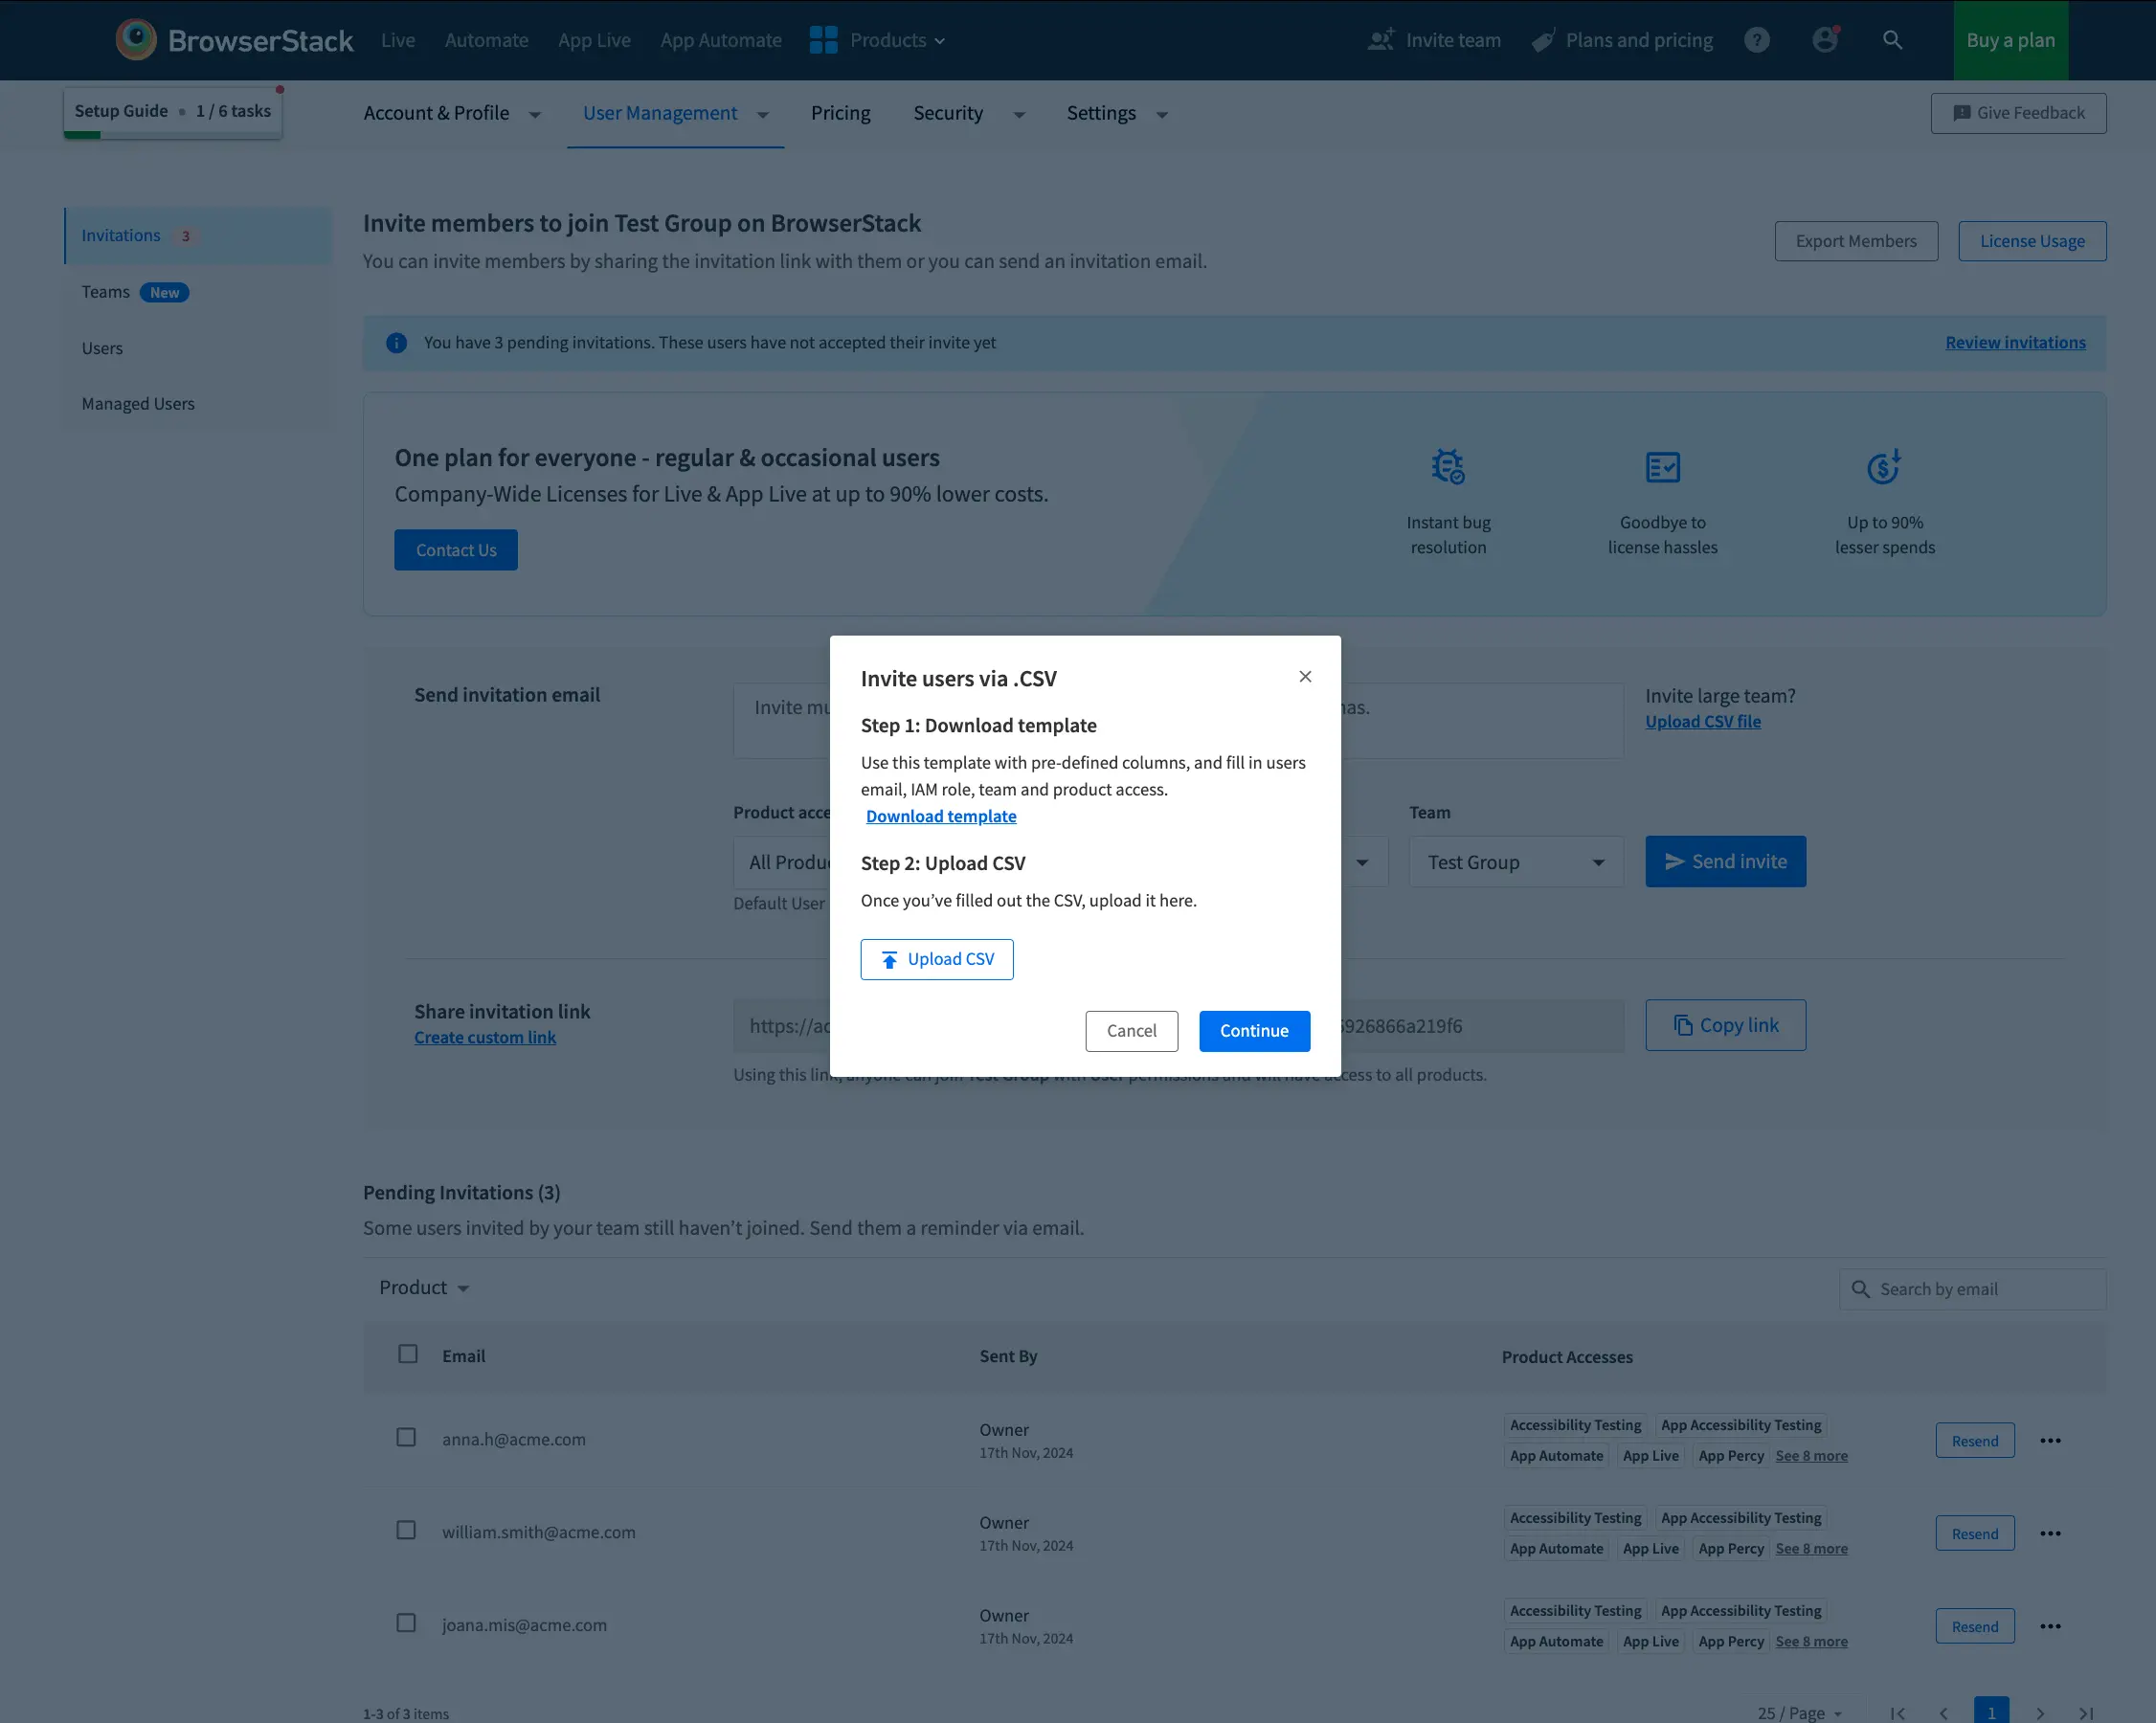2156x1723 pixels.
Task: Click the Products grid icon
Action: (823, 40)
